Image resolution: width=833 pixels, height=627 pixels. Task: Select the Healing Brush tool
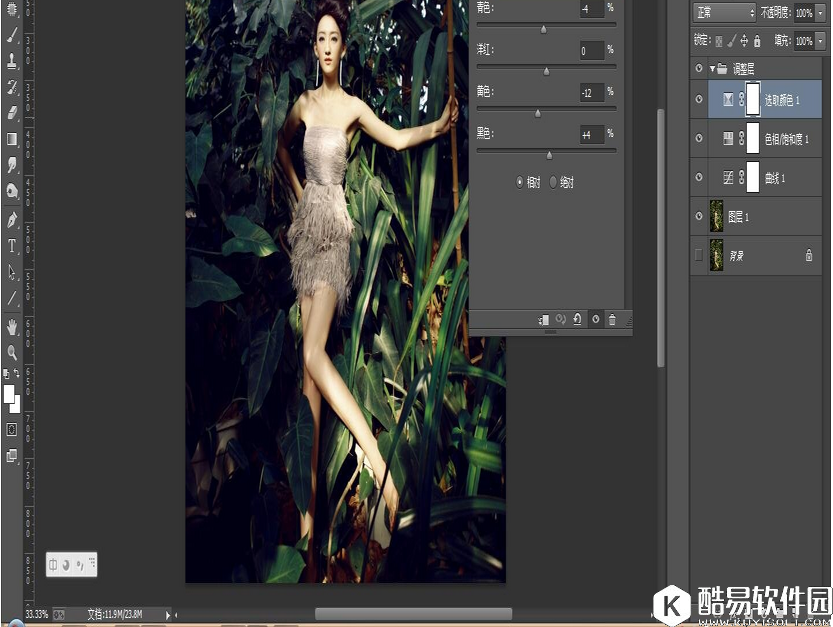click(x=11, y=8)
